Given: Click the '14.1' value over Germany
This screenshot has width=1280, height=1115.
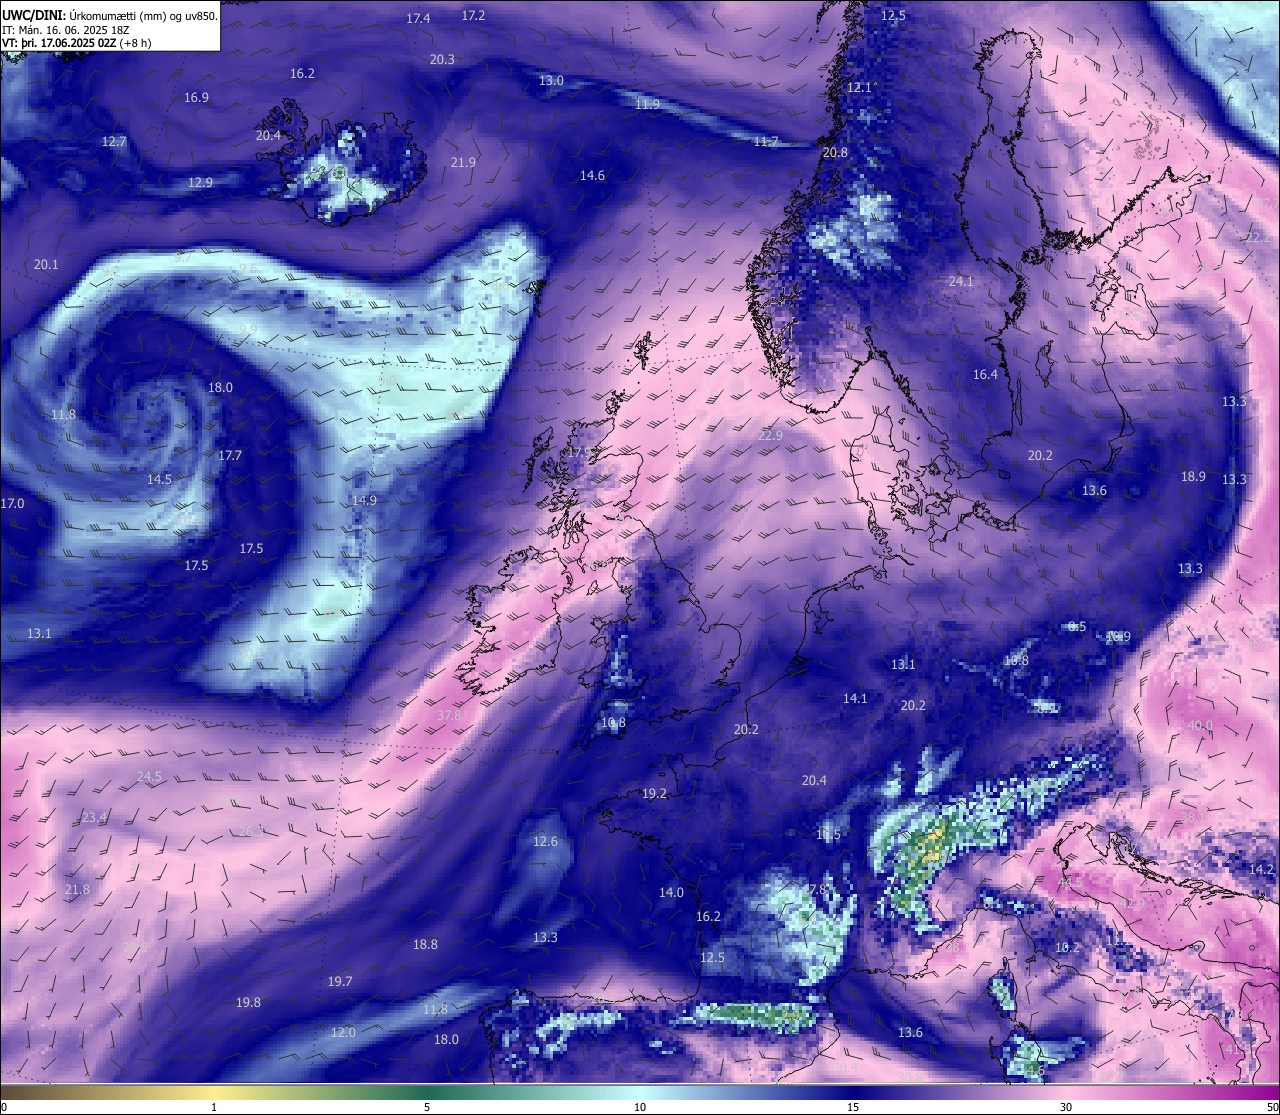Looking at the screenshot, I should click(x=855, y=699).
